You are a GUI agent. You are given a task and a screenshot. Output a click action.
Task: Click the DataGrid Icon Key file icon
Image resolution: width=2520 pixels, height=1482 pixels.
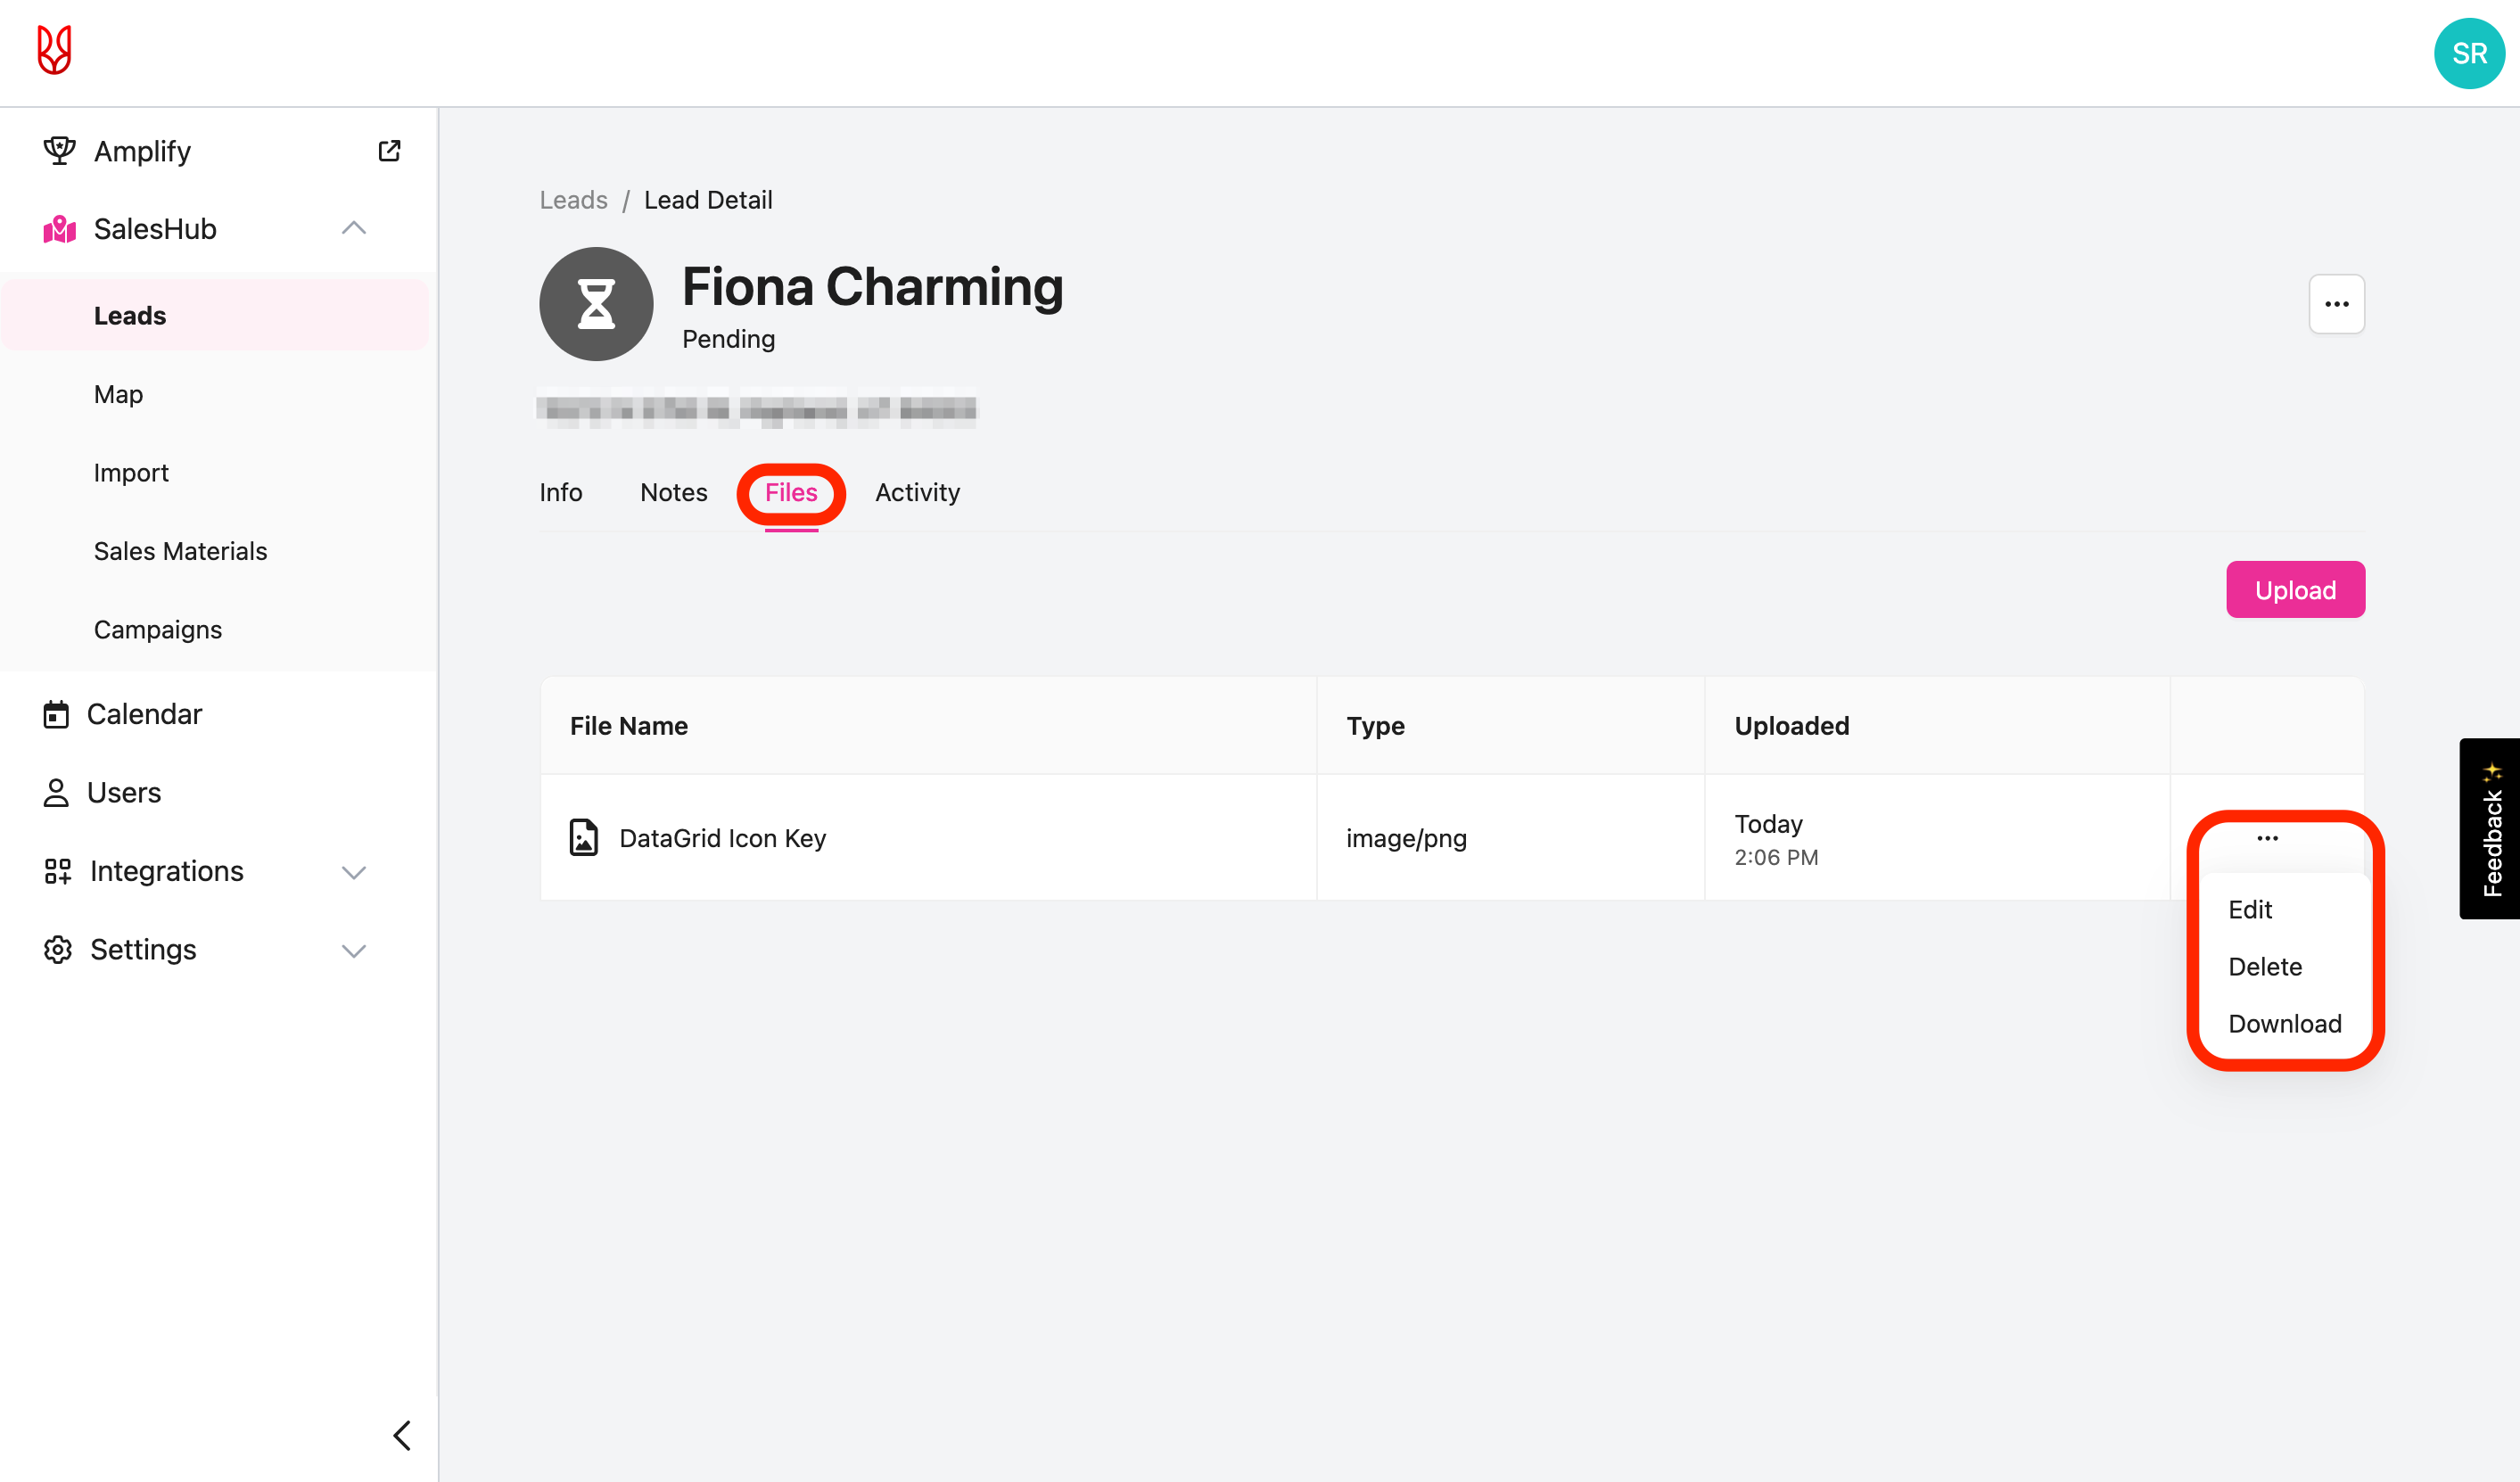(584, 838)
